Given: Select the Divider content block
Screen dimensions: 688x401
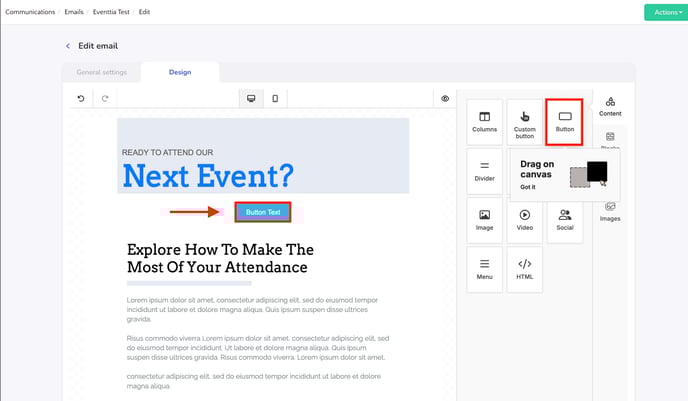Looking at the screenshot, I should pyautogui.click(x=484, y=171).
